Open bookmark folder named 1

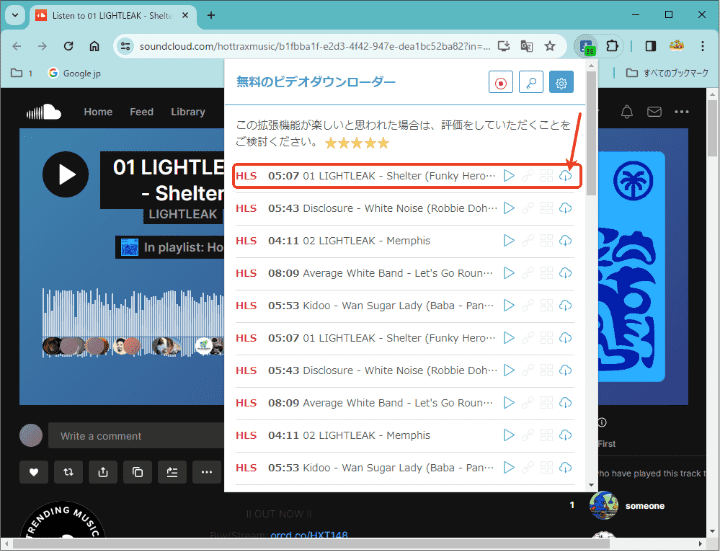tap(22, 73)
